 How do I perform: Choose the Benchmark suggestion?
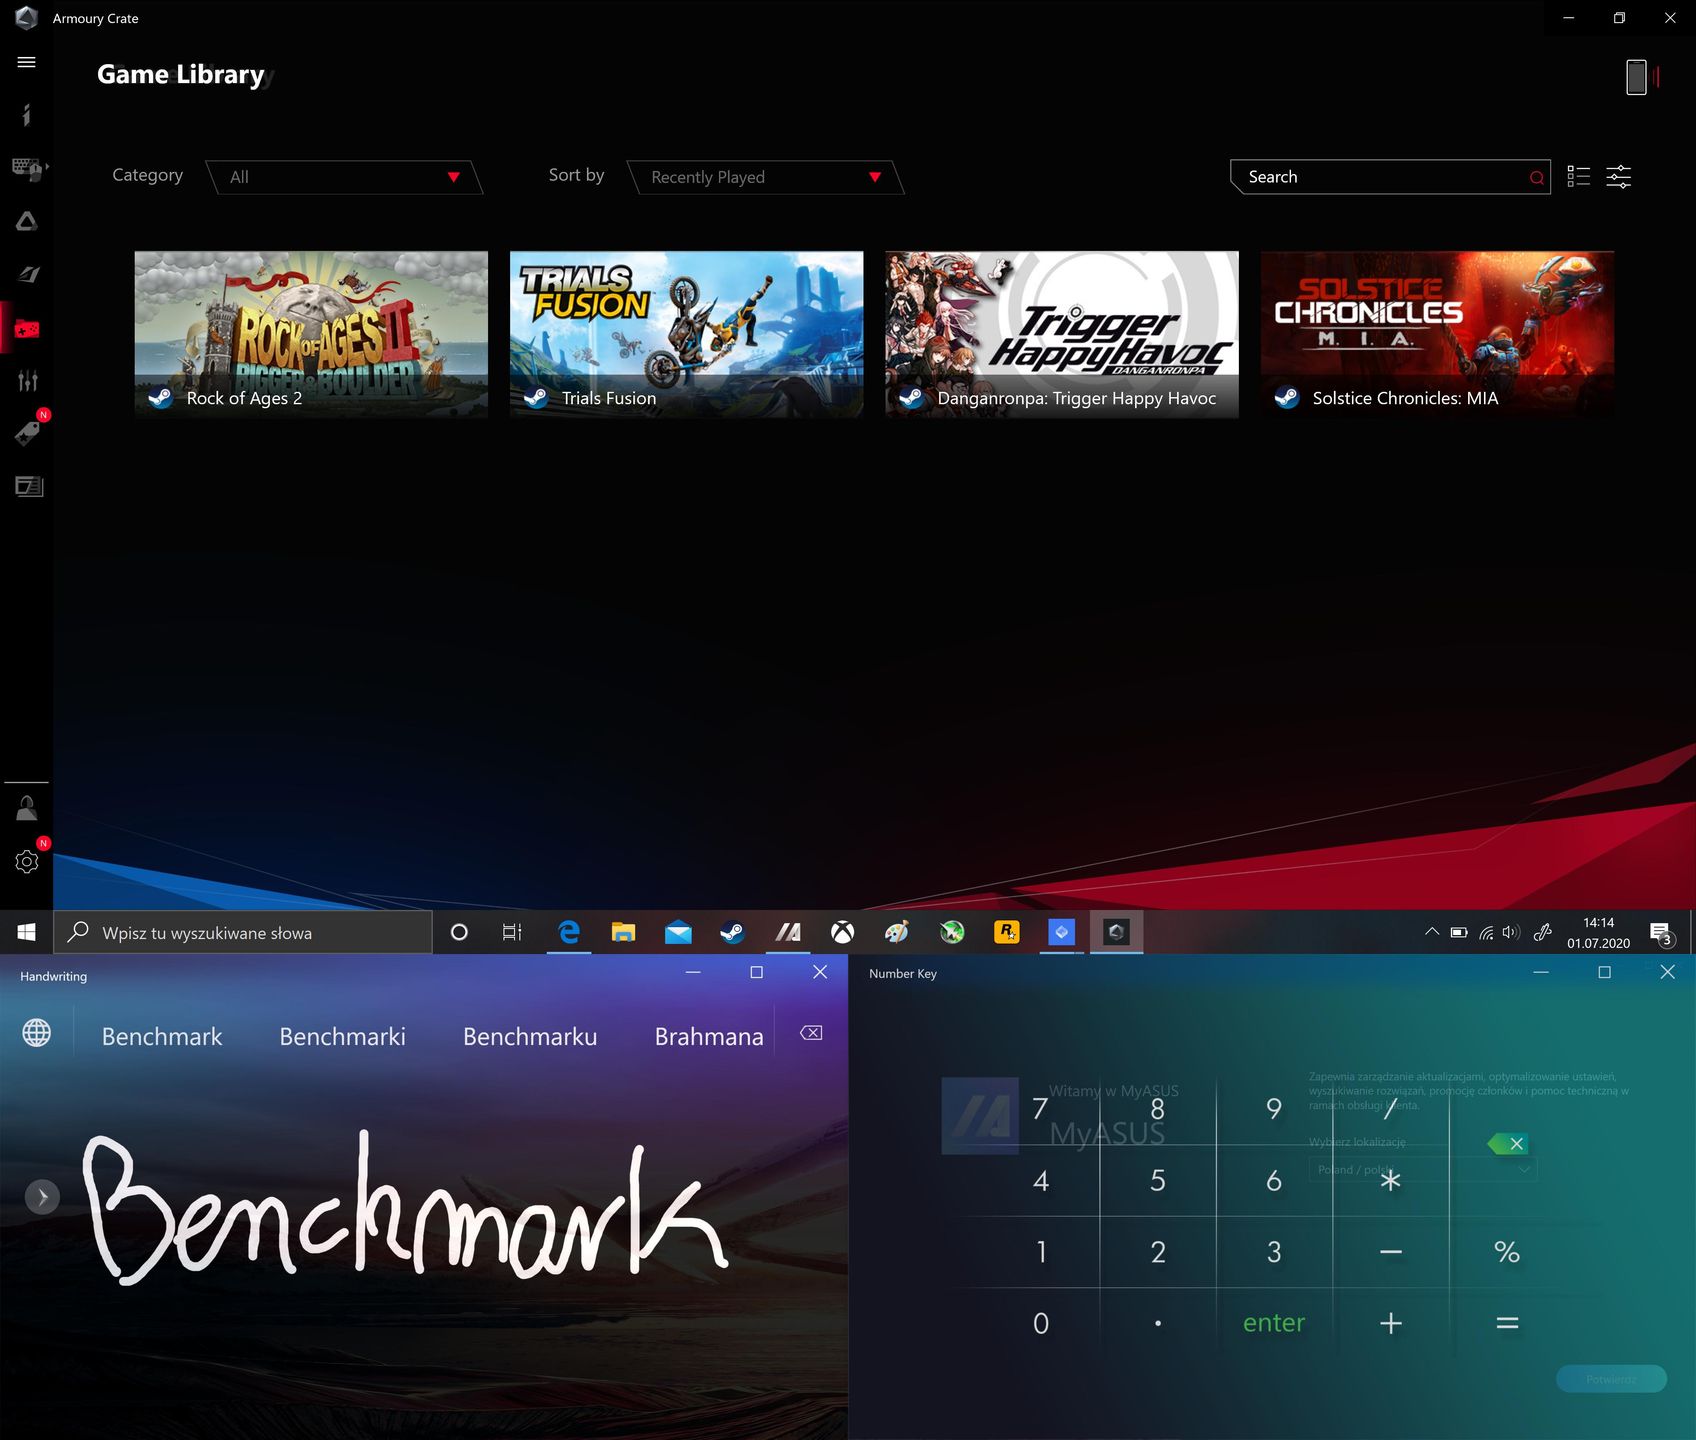click(x=162, y=1036)
